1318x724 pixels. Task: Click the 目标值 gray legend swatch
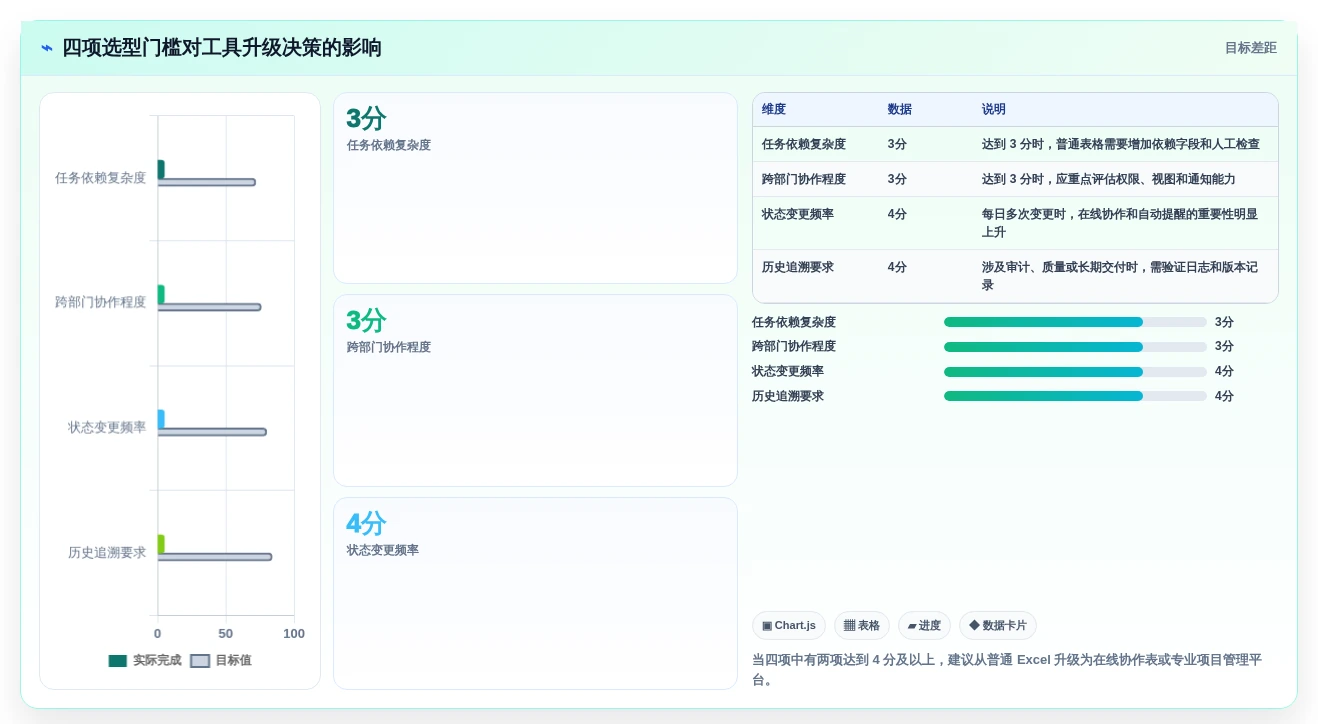click(200, 661)
